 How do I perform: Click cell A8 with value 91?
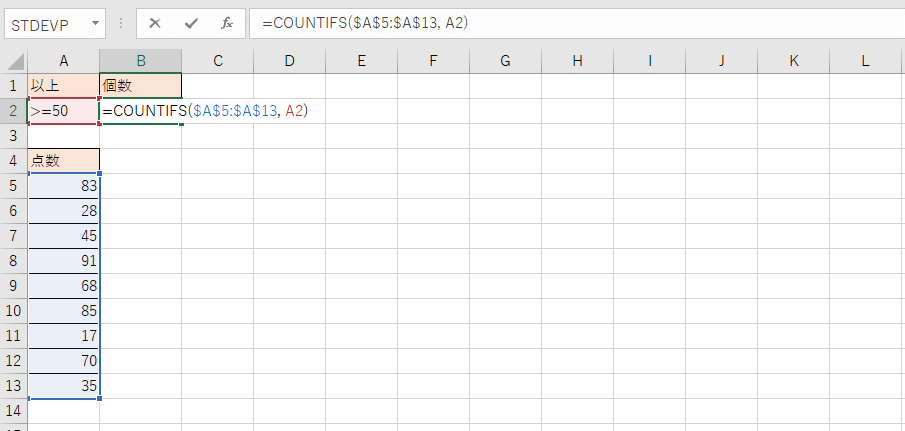[x=64, y=260]
